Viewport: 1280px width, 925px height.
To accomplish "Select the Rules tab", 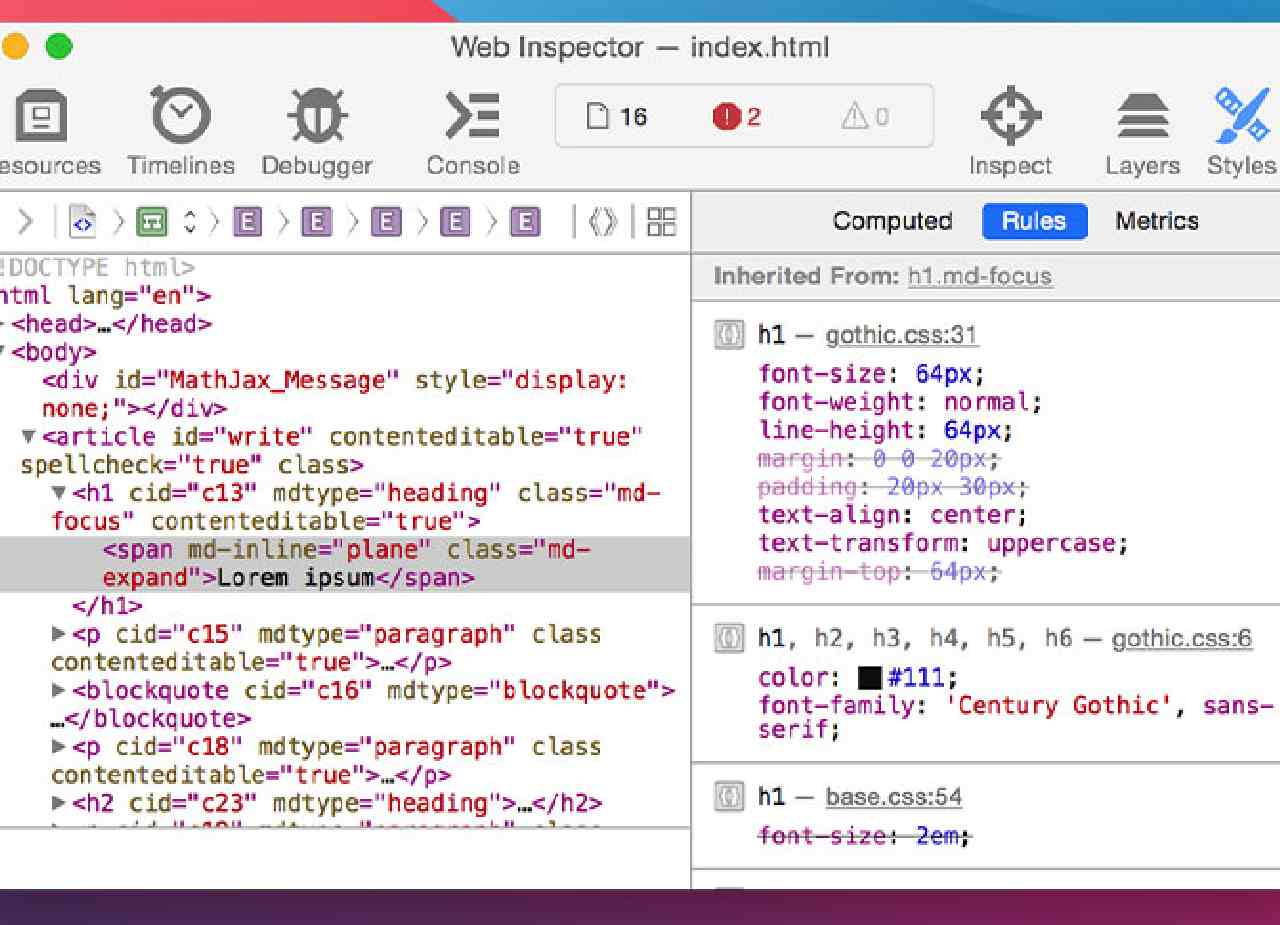I will 1034,221.
